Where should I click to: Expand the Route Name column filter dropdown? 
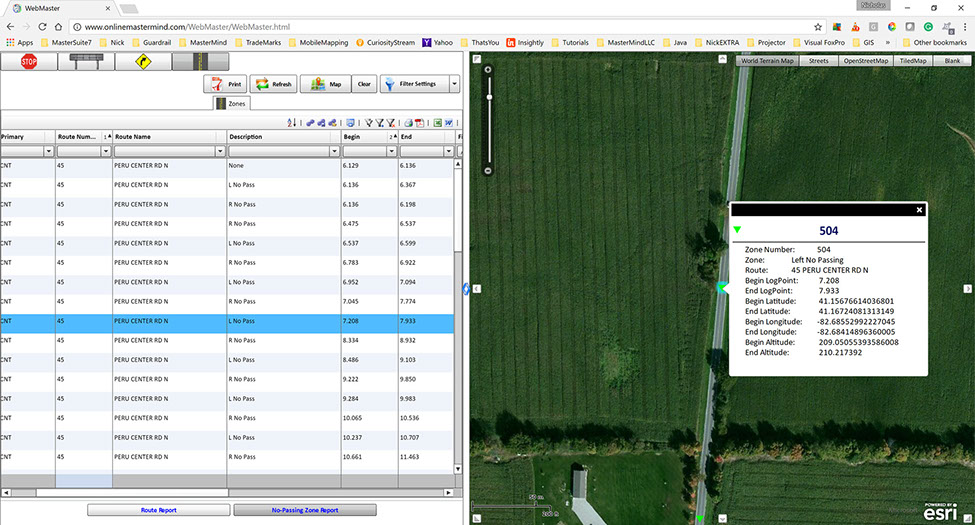pos(218,151)
